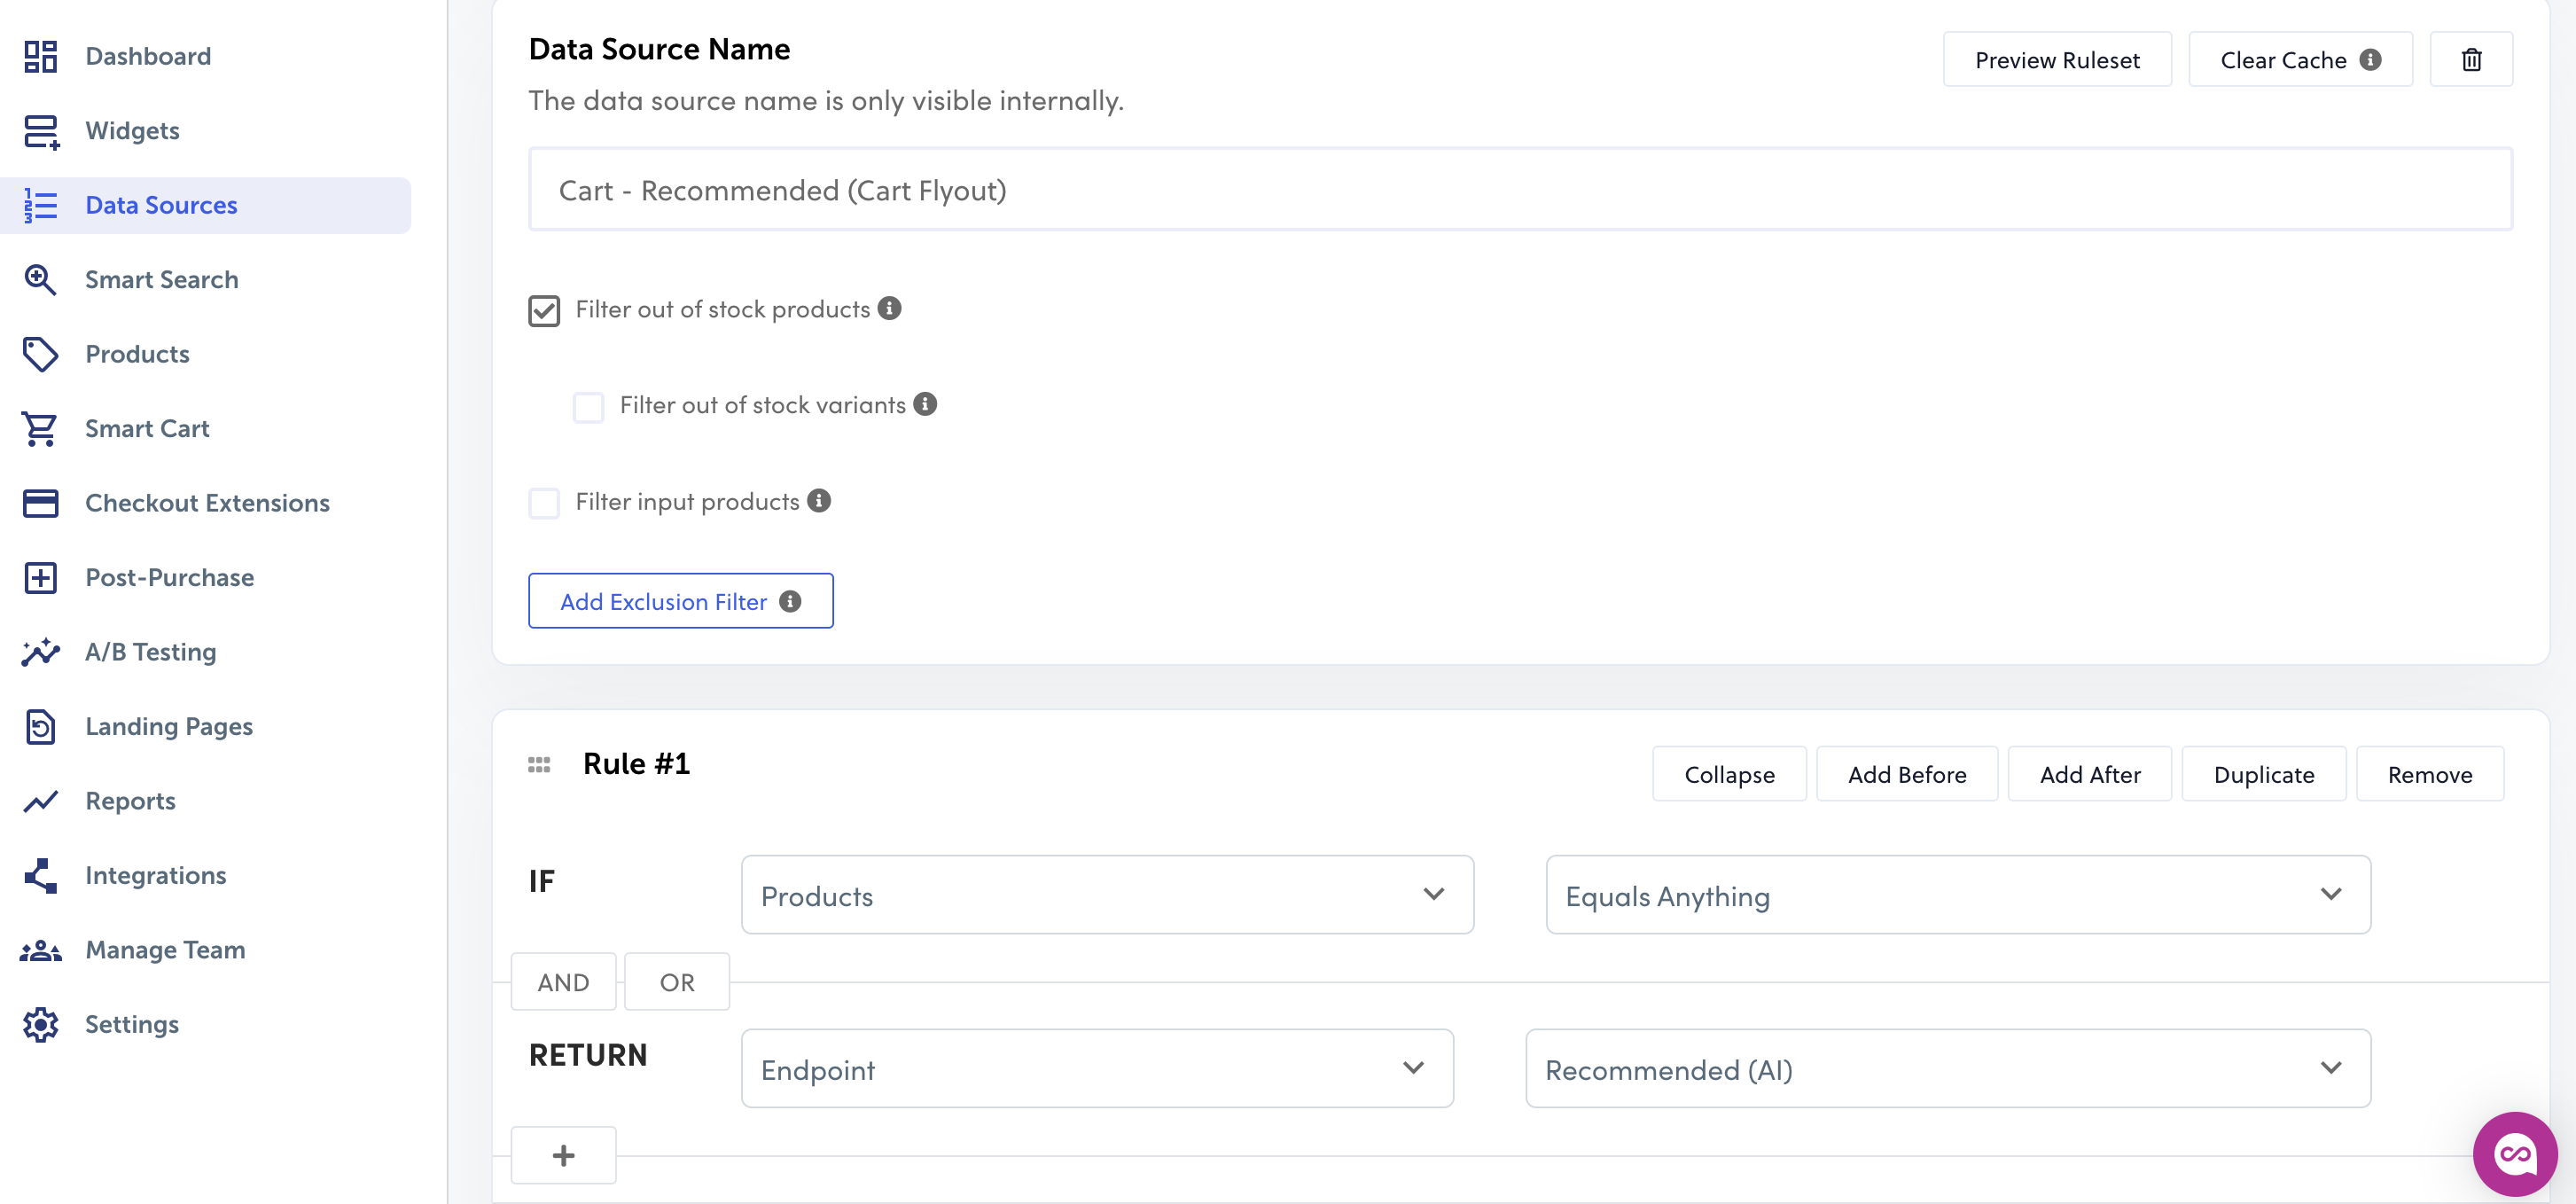Click the Rule #1 drag handle icon
Screen dimensions: 2576x1204
539,765
